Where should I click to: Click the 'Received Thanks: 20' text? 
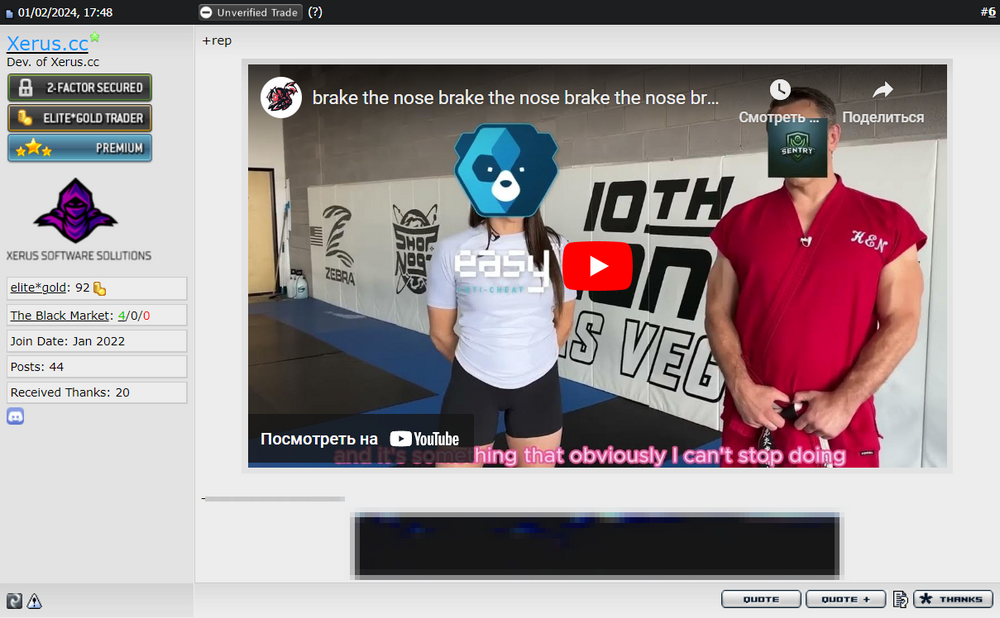70,392
